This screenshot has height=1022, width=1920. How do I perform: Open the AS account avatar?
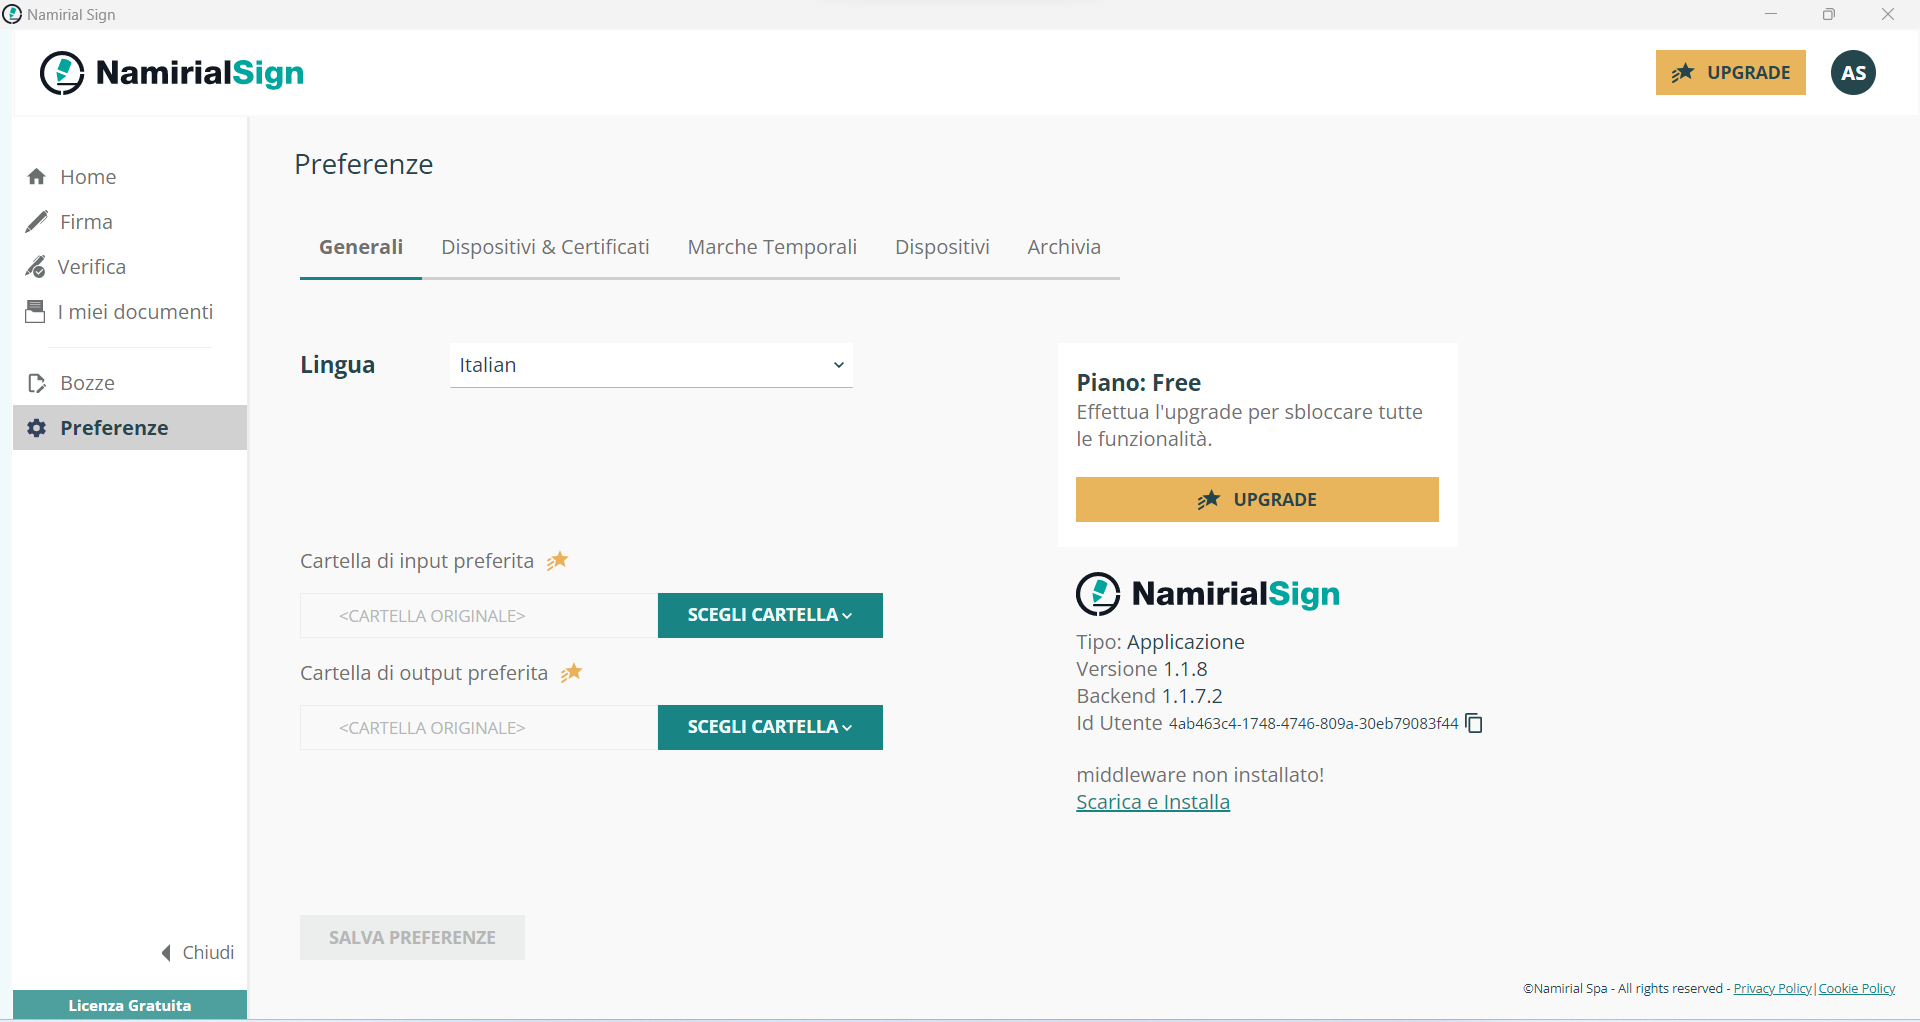[1853, 72]
